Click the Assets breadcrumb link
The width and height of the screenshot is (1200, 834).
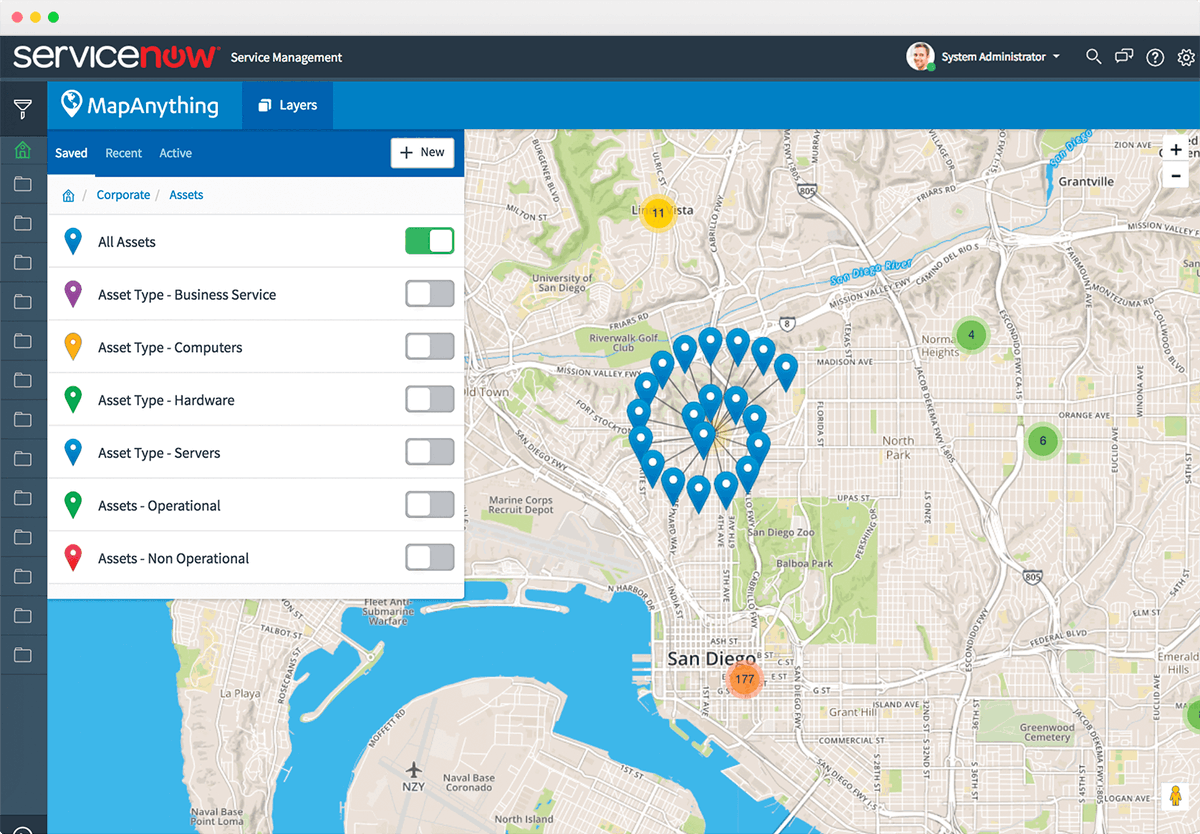[x=186, y=195]
